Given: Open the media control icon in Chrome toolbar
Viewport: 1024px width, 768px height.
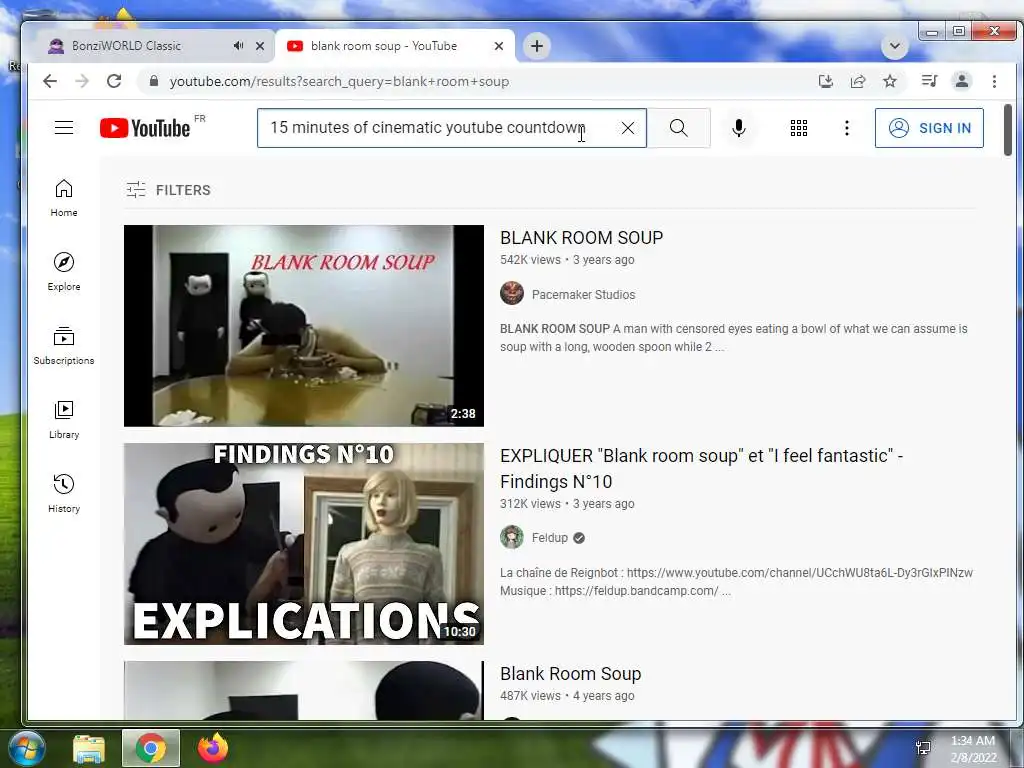Looking at the screenshot, I should pos(929,81).
